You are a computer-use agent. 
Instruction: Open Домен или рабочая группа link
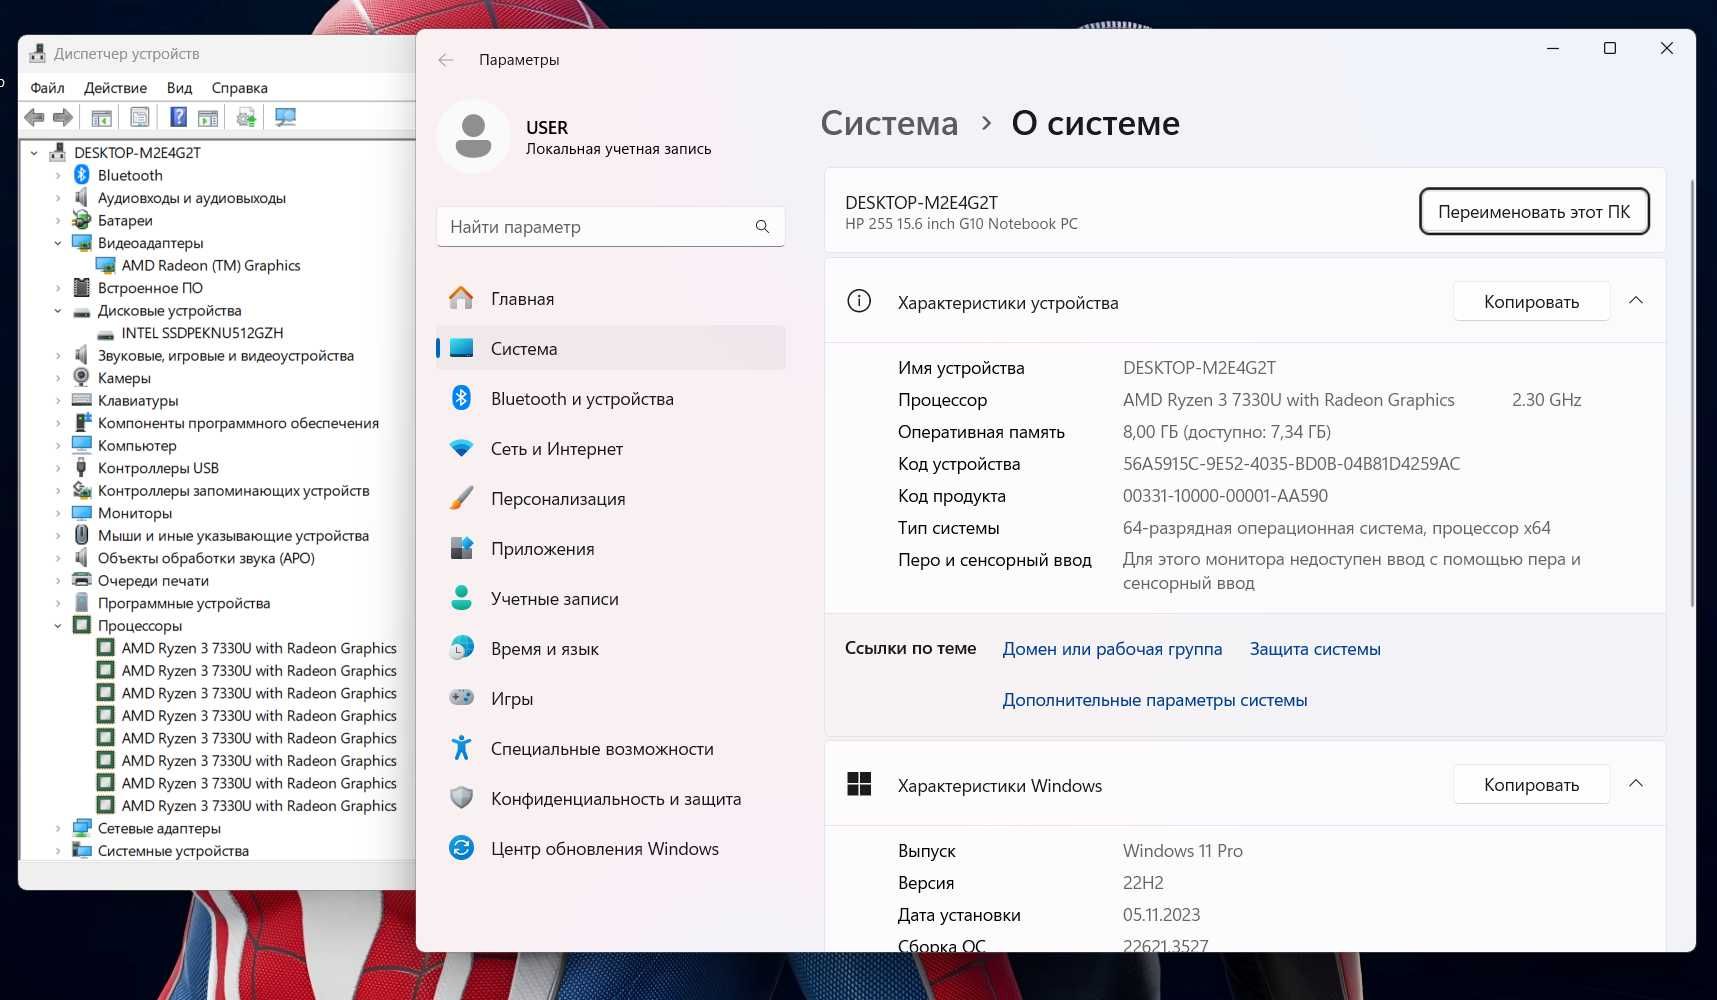pyautogui.click(x=1112, y=649)
